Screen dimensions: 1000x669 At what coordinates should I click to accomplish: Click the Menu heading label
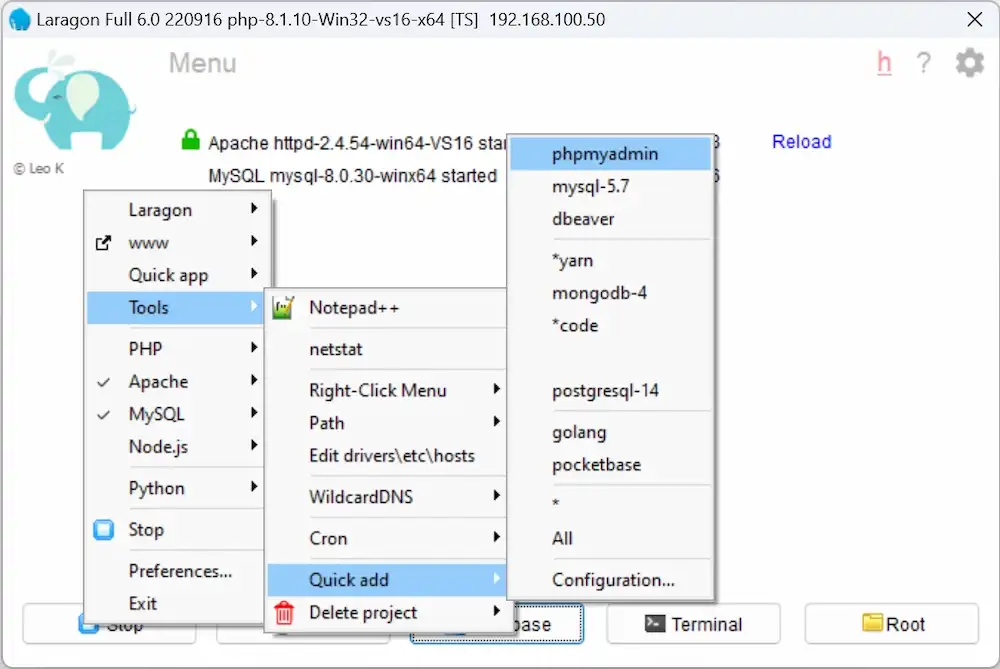tap(203, 63)
